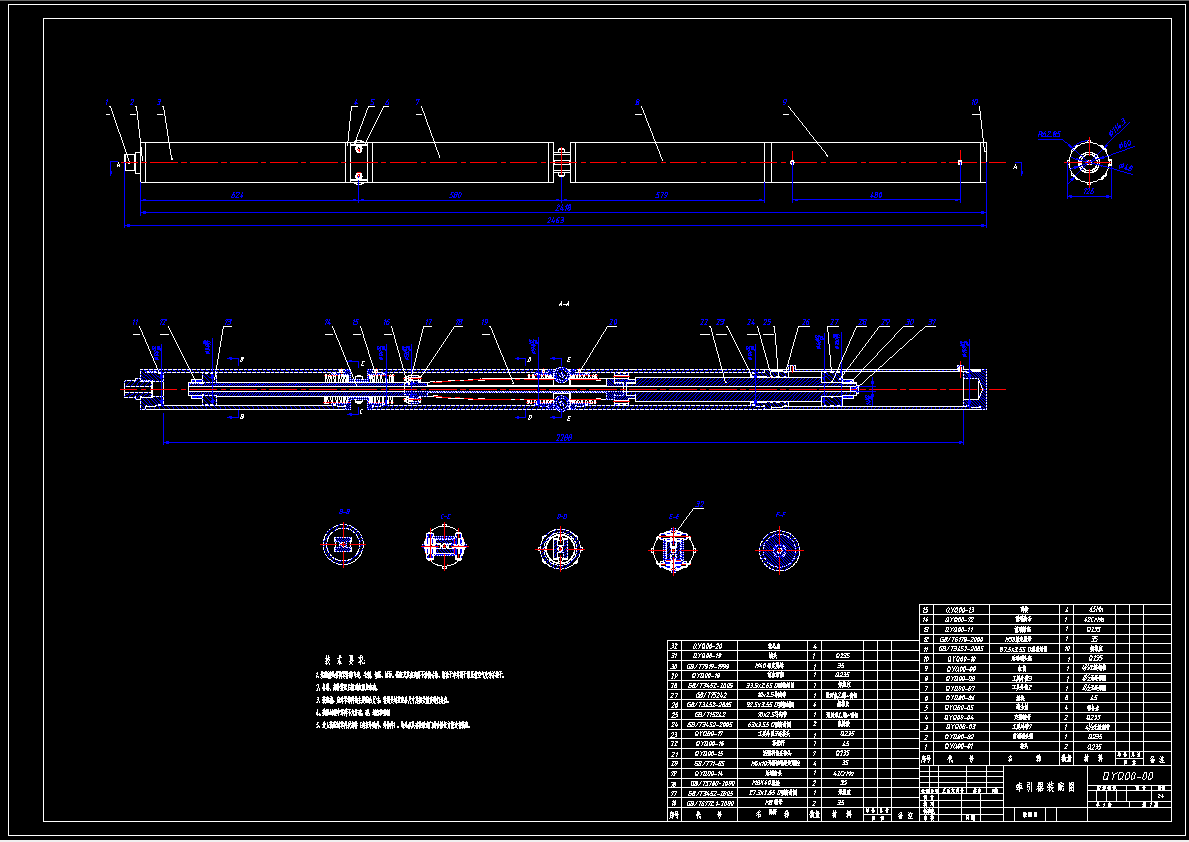Click balloon number 9 above the top view
The image size is (1189, 842).
click(785, 102)
